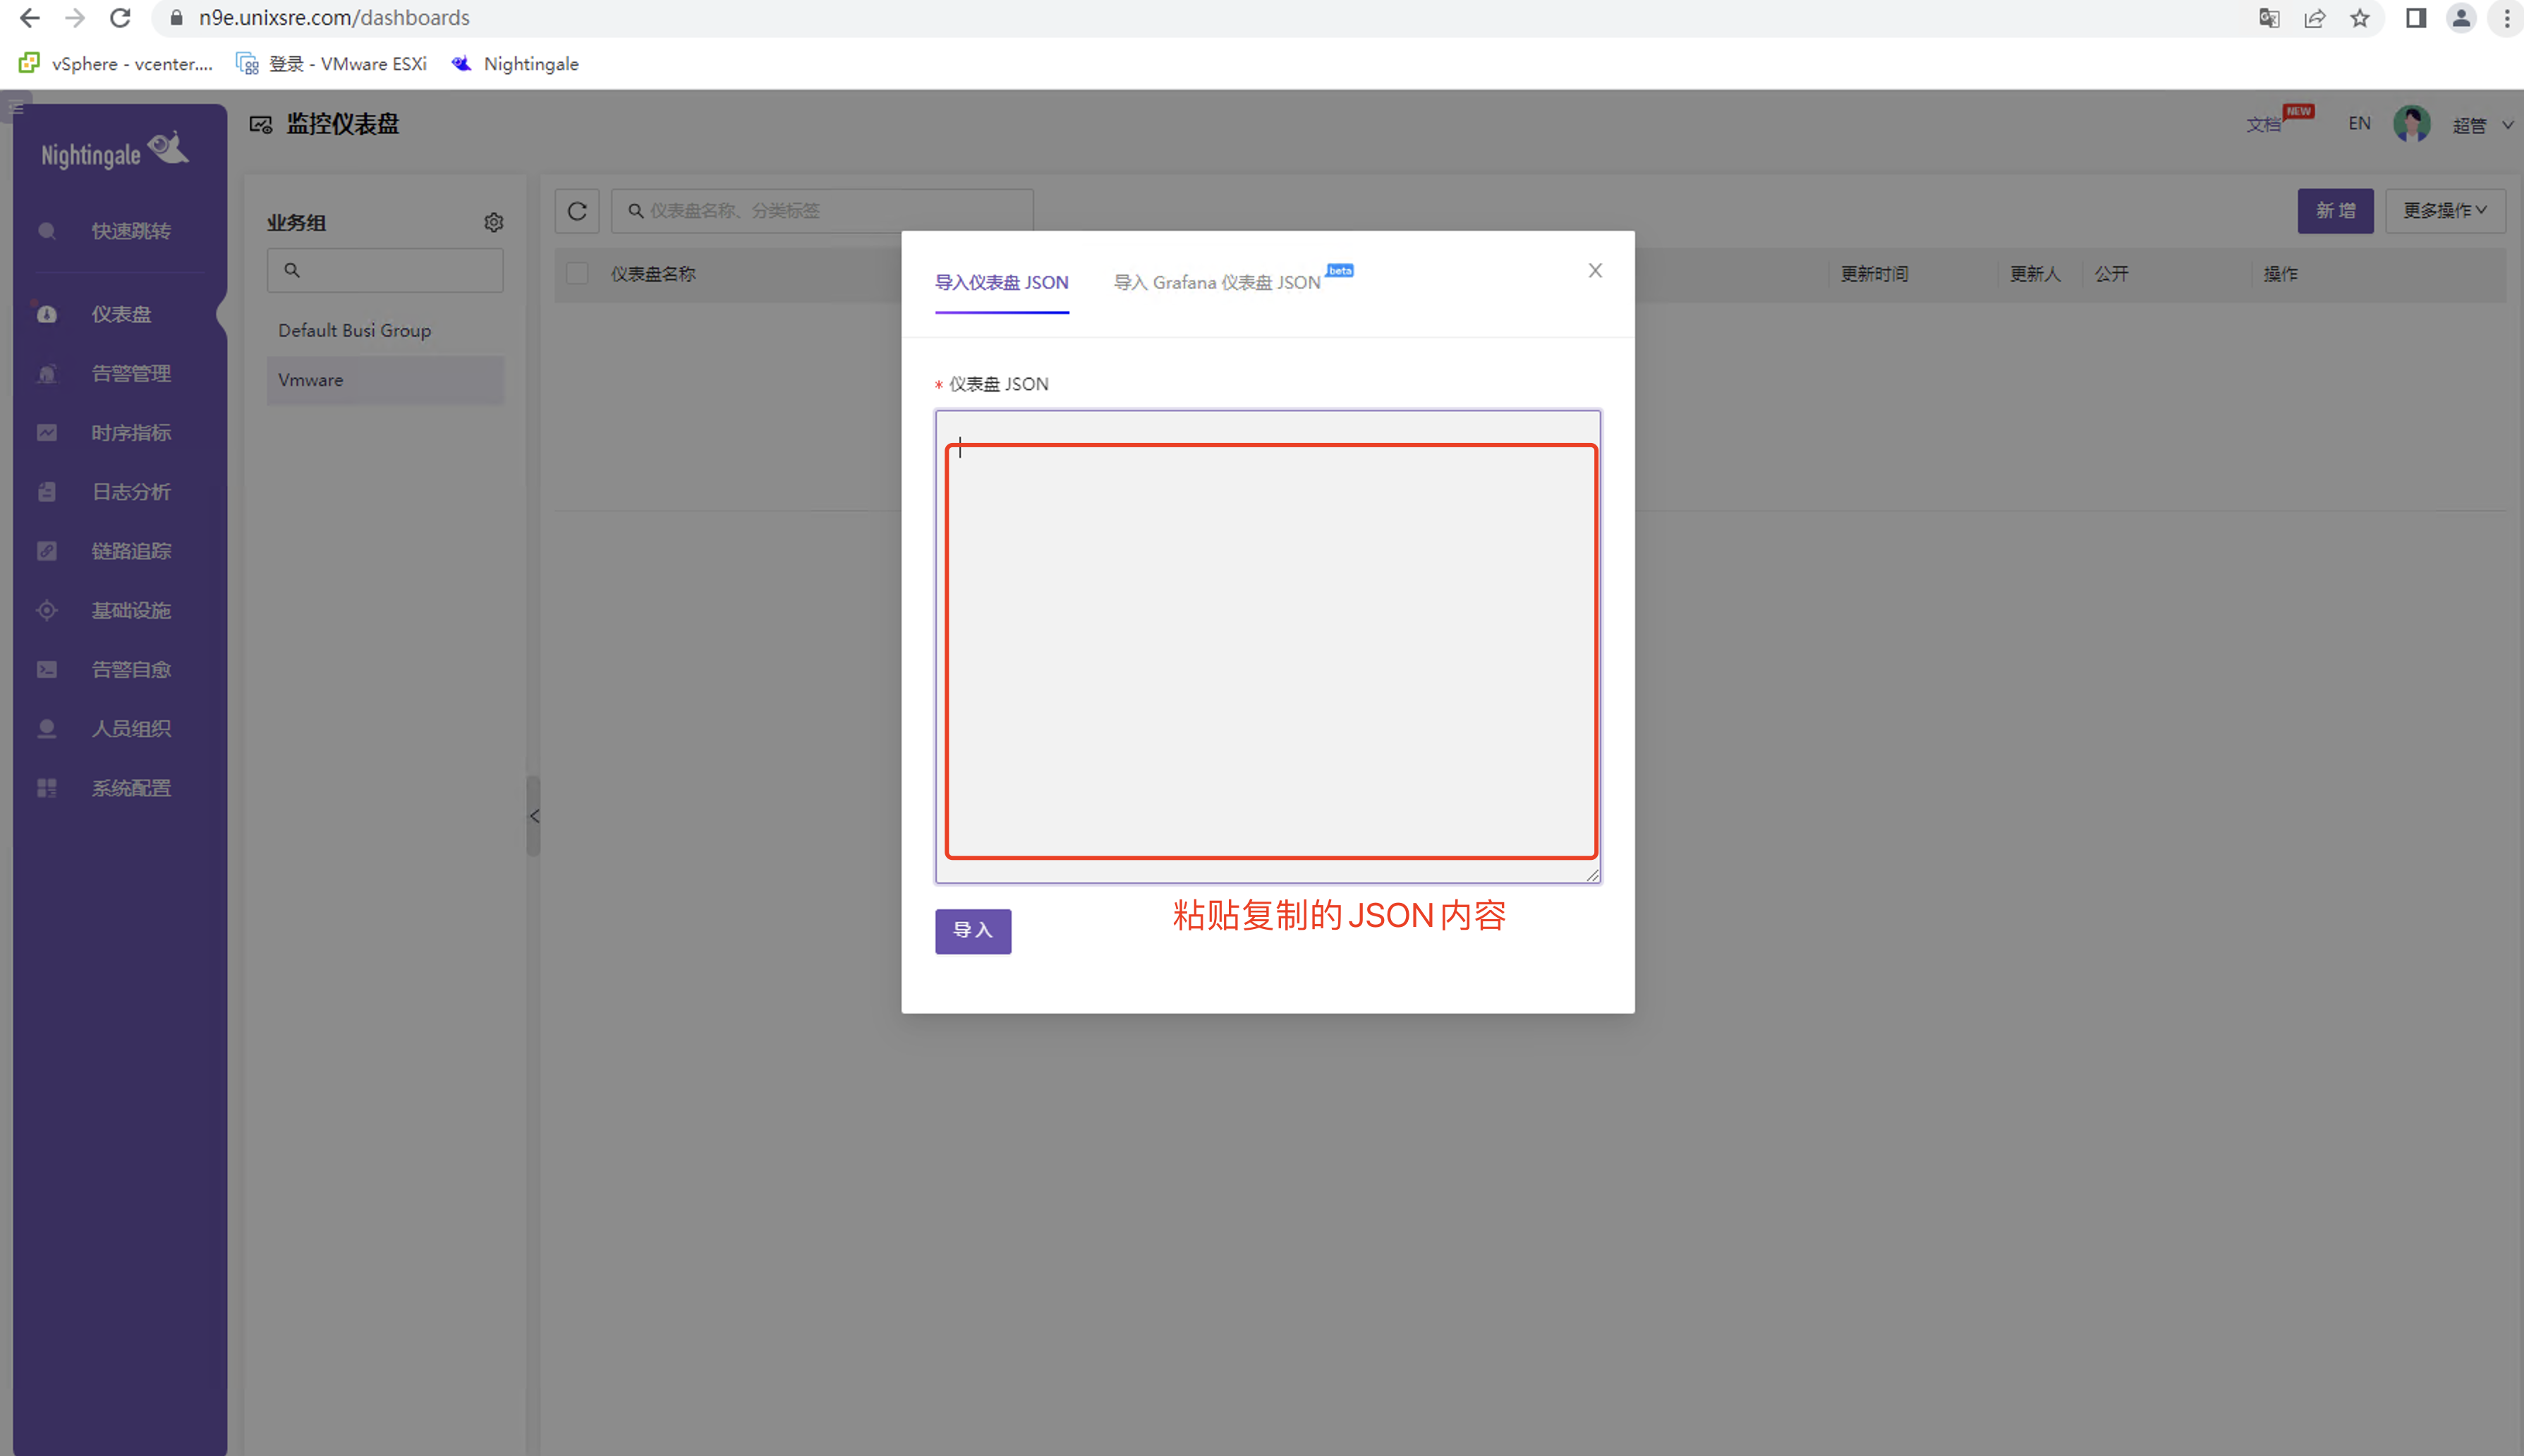
Task: Open the 告警管理 alert management icon
Action: 47,372
